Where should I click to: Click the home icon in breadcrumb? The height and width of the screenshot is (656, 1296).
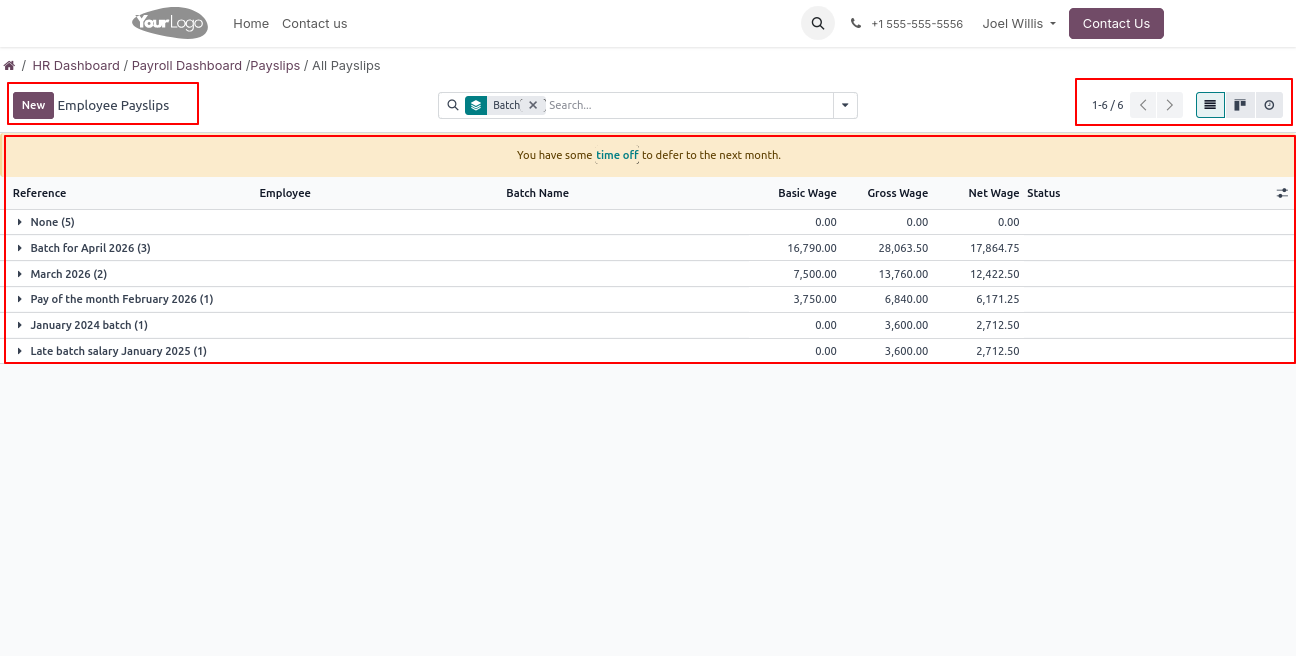[x=9, y=66]
